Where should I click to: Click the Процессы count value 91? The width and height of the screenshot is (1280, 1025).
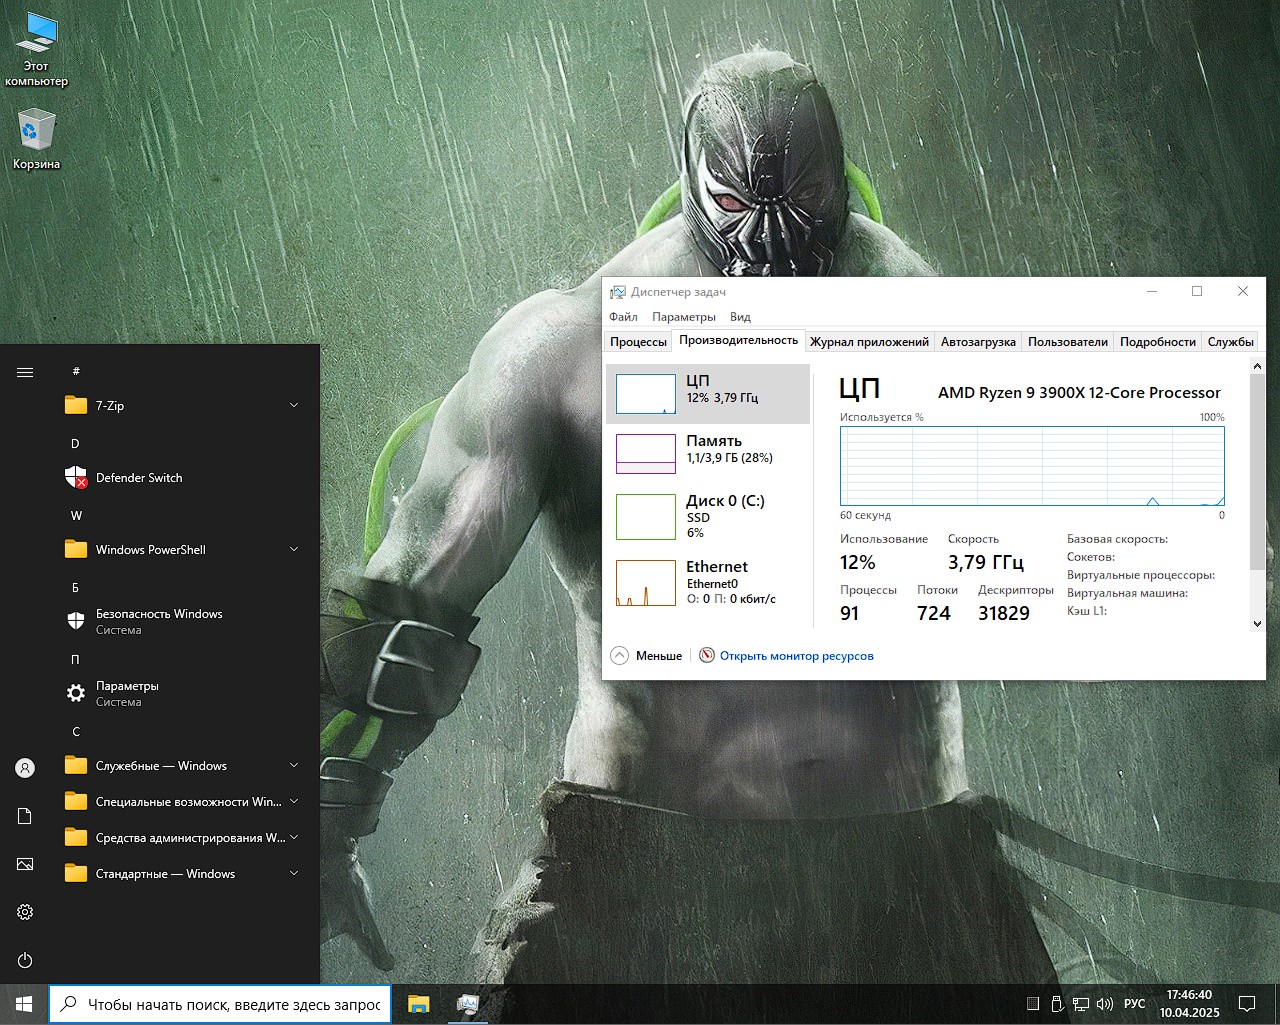850,613
